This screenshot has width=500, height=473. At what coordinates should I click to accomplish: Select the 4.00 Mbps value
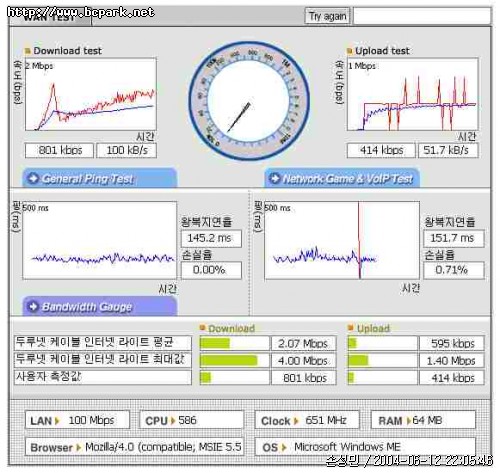pos(304,360)
